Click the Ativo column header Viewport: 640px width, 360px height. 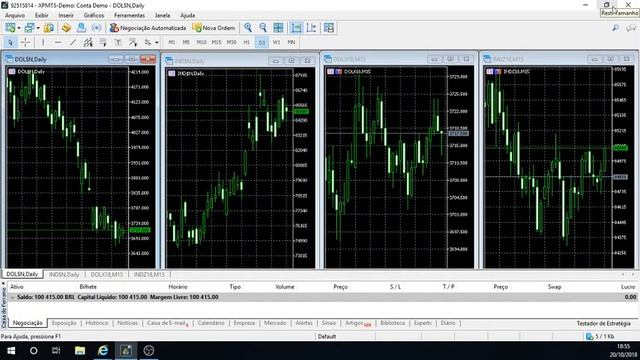coord(17,287)
